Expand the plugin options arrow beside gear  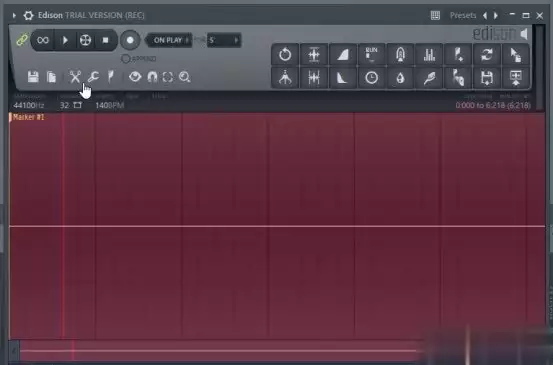pos(14,15)
